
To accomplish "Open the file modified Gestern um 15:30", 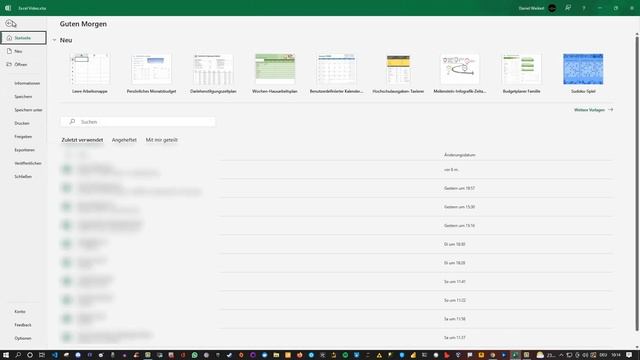I will point(337,207).
